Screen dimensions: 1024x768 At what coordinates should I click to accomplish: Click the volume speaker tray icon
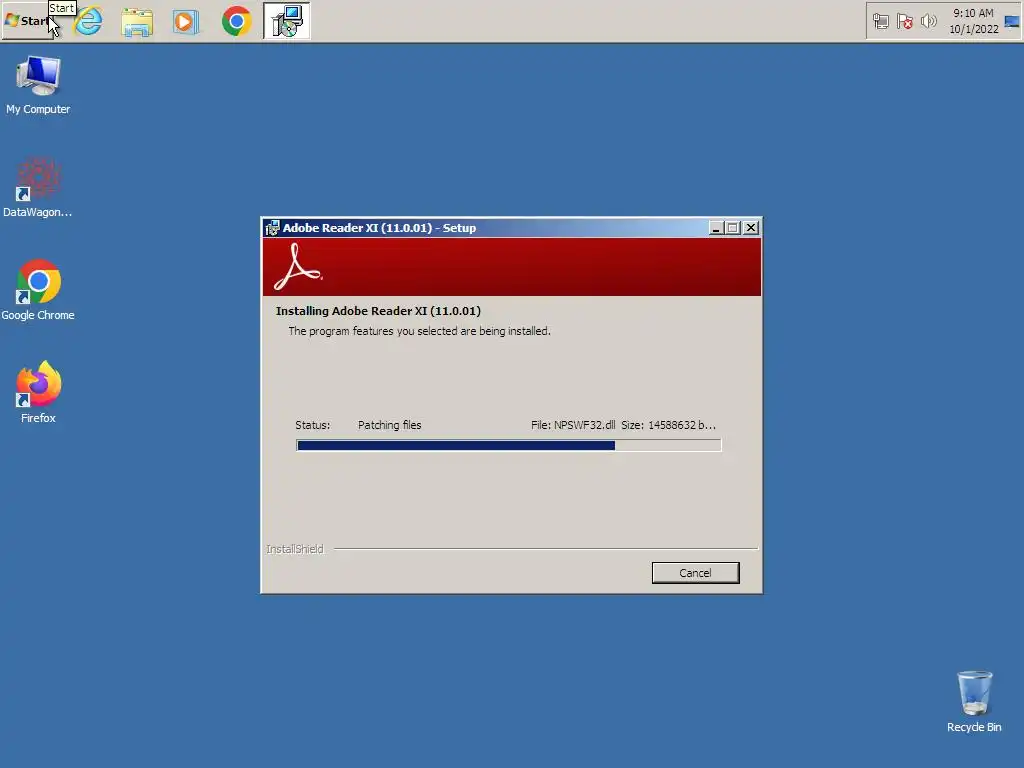coord(929,22)
